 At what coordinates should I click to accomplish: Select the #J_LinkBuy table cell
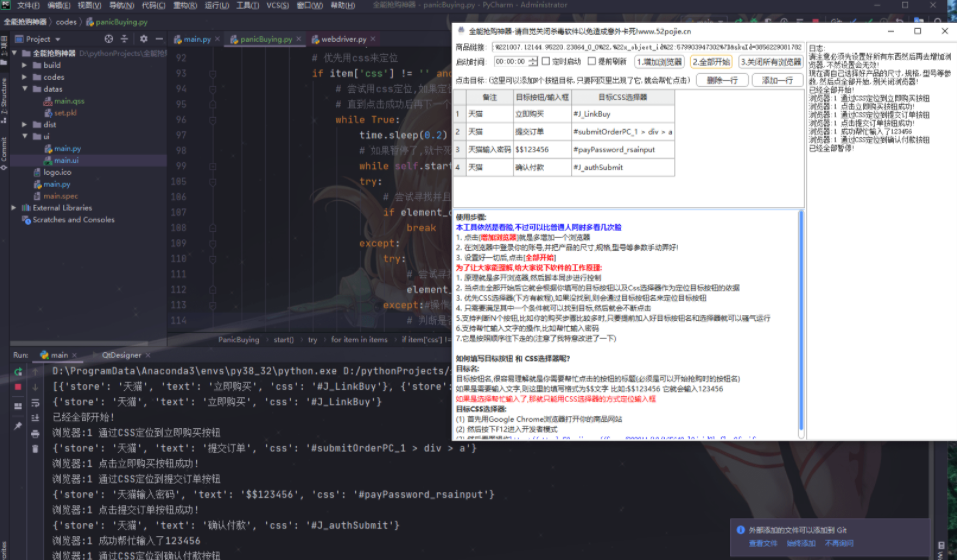pos(623,114)
